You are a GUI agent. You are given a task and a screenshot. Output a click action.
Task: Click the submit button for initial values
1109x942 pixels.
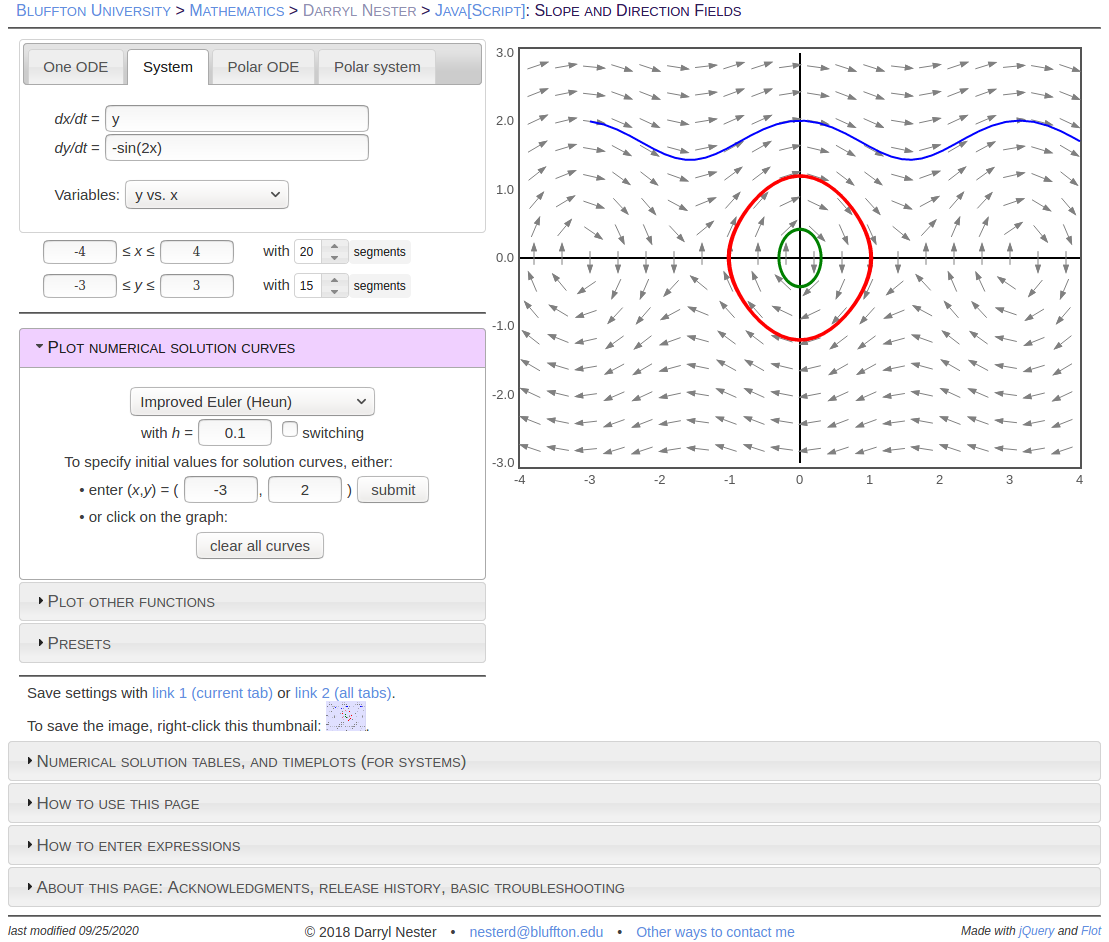tap(393, 489)
